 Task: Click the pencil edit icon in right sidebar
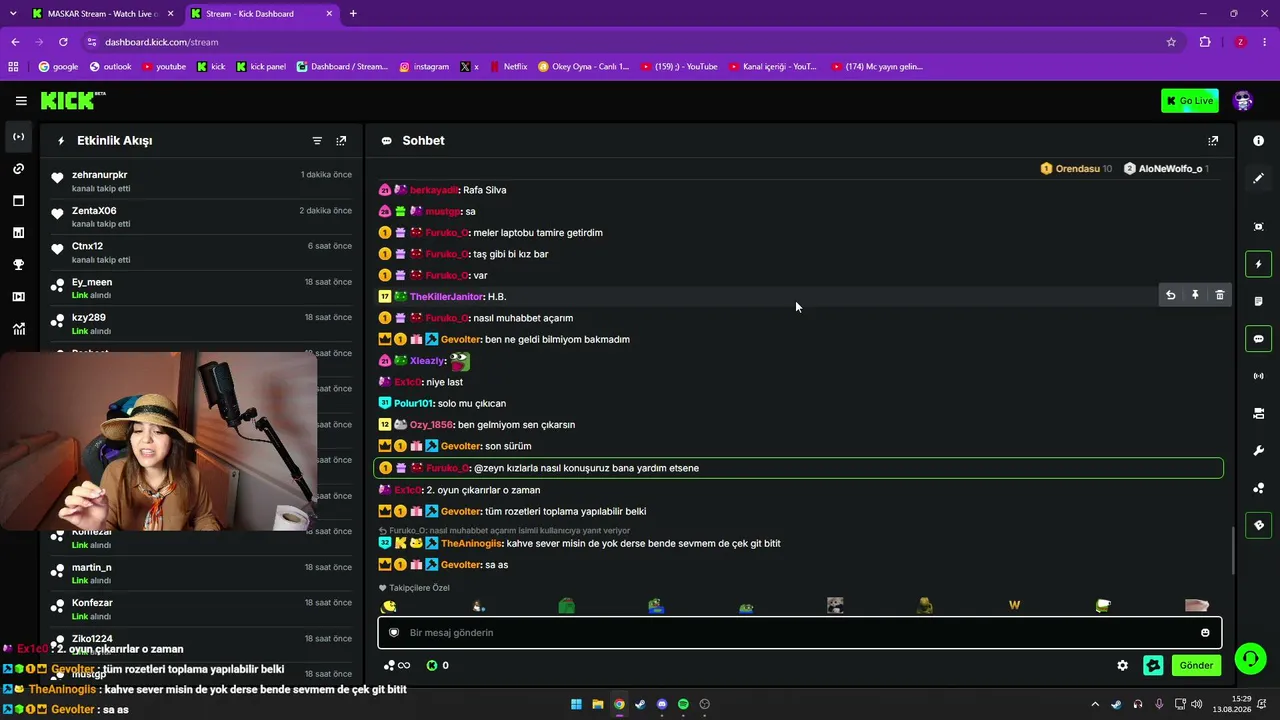[x=1259, y=178]
